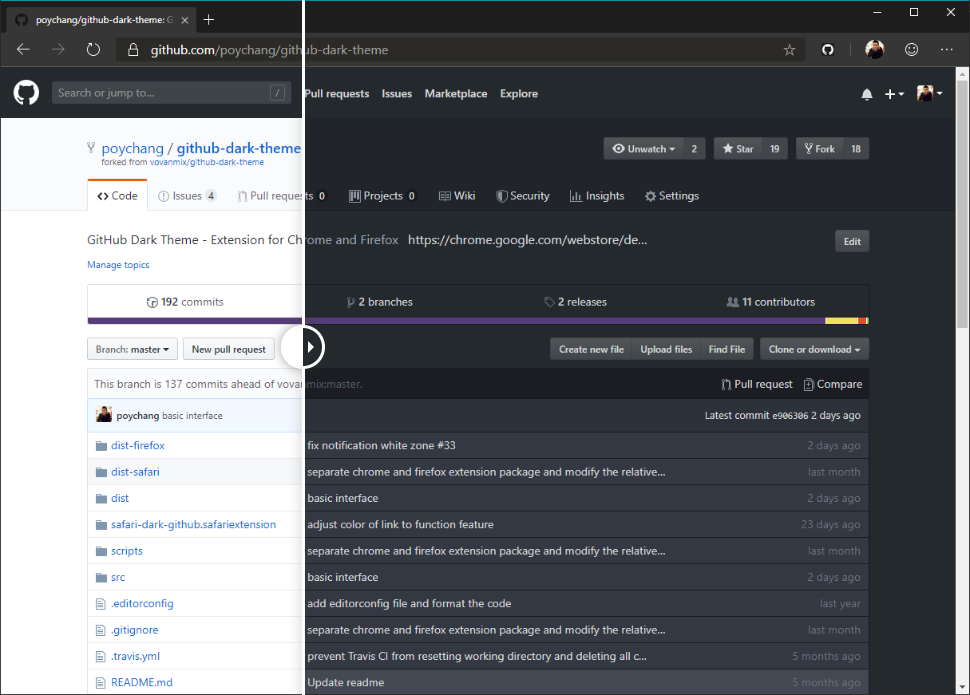
Task: Click the lock site-info icon
Action: [x=133, y=50]
